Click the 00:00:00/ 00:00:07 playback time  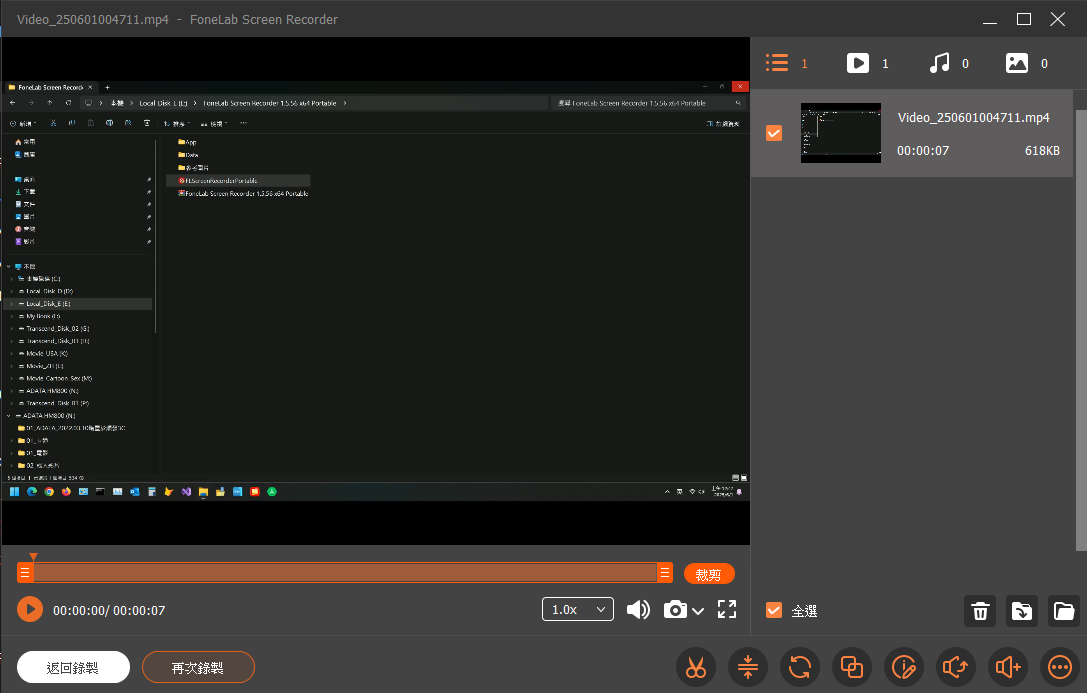click(x=109, y=611)
